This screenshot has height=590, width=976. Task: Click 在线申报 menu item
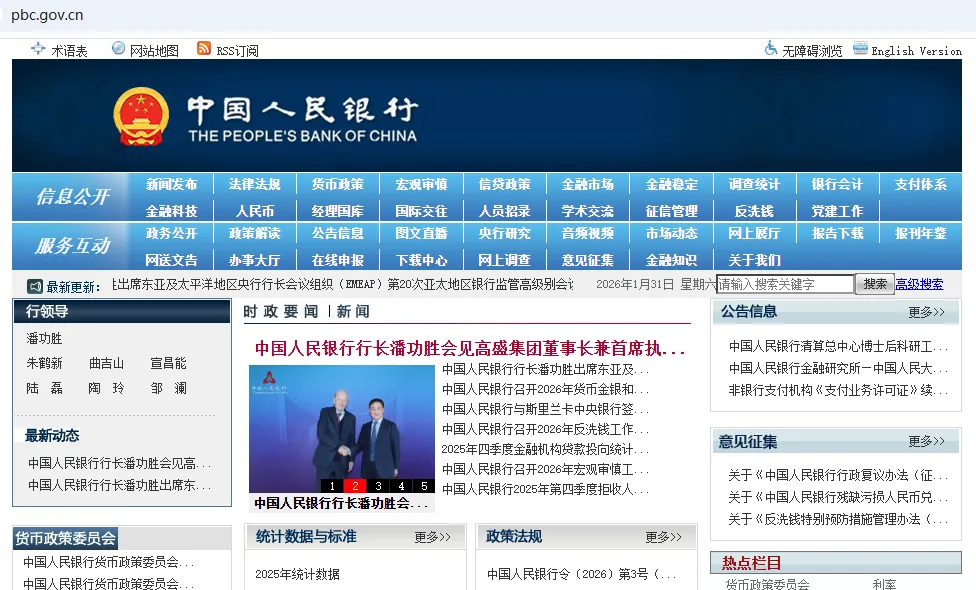337,260
